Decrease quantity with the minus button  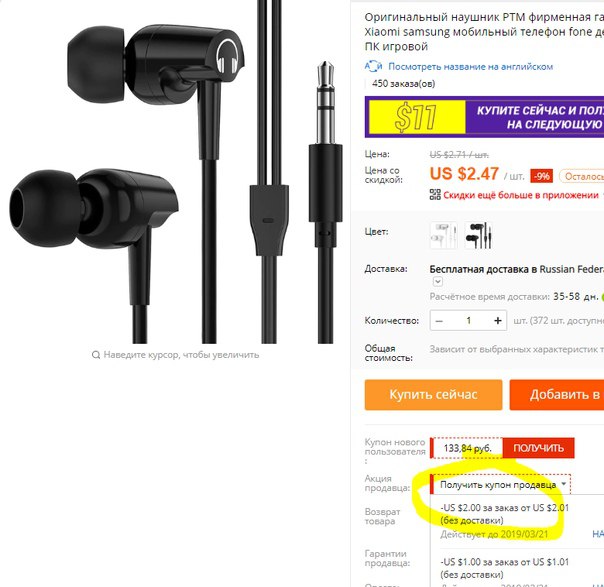439,320
